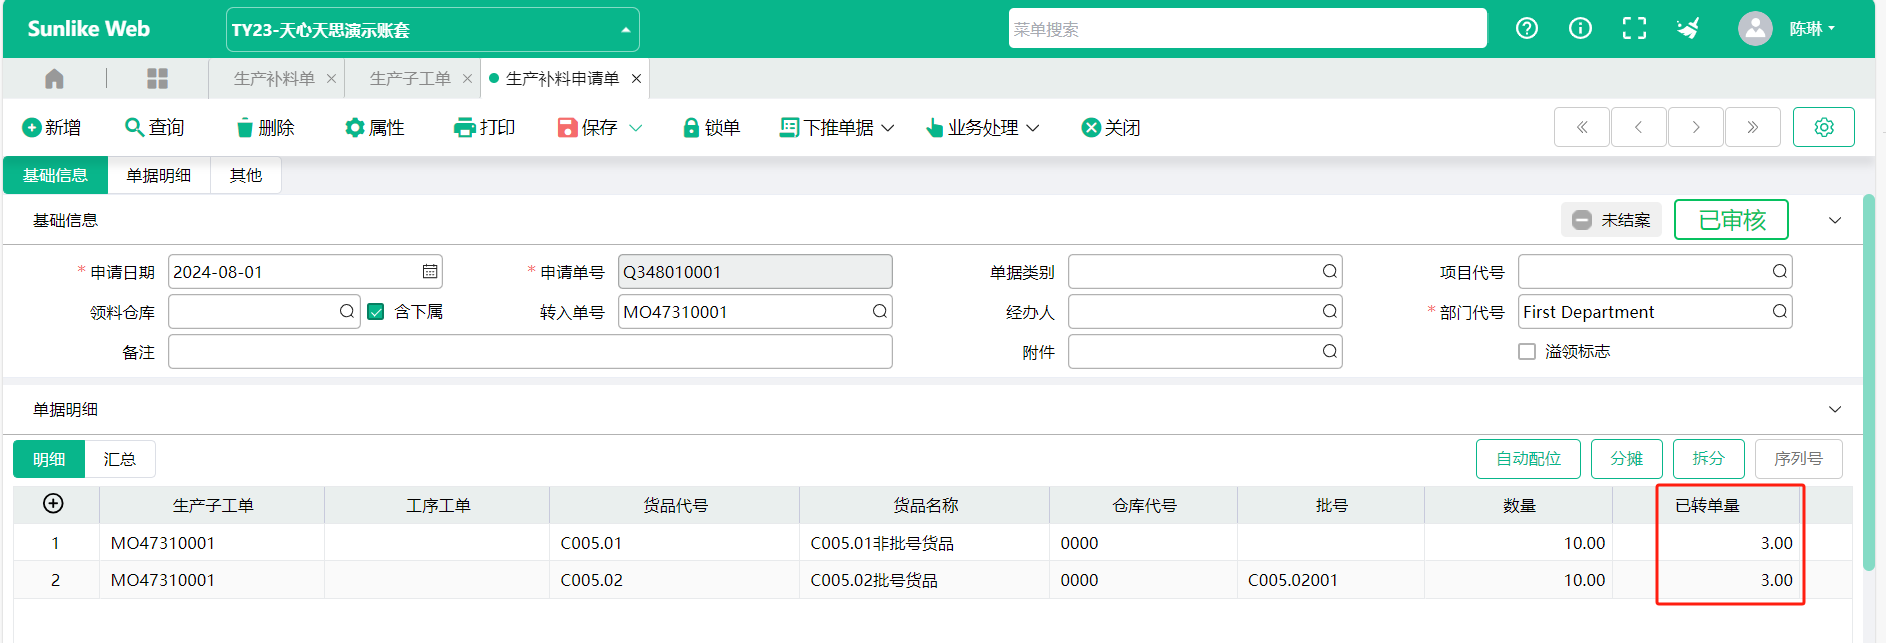This screenshot has height=643, width=1886.
Task: Open the 业务处理 dropdown menu
Action: click(982, 127)
